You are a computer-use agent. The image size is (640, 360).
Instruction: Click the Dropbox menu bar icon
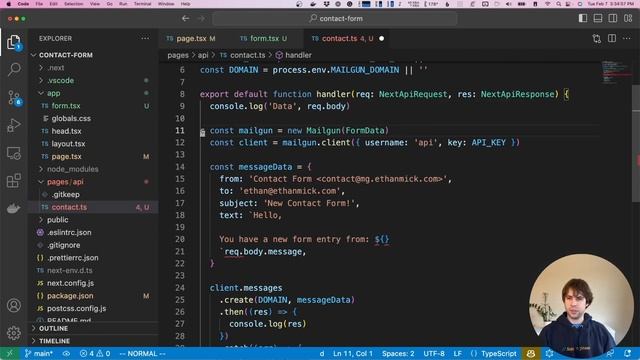point(326,4)
